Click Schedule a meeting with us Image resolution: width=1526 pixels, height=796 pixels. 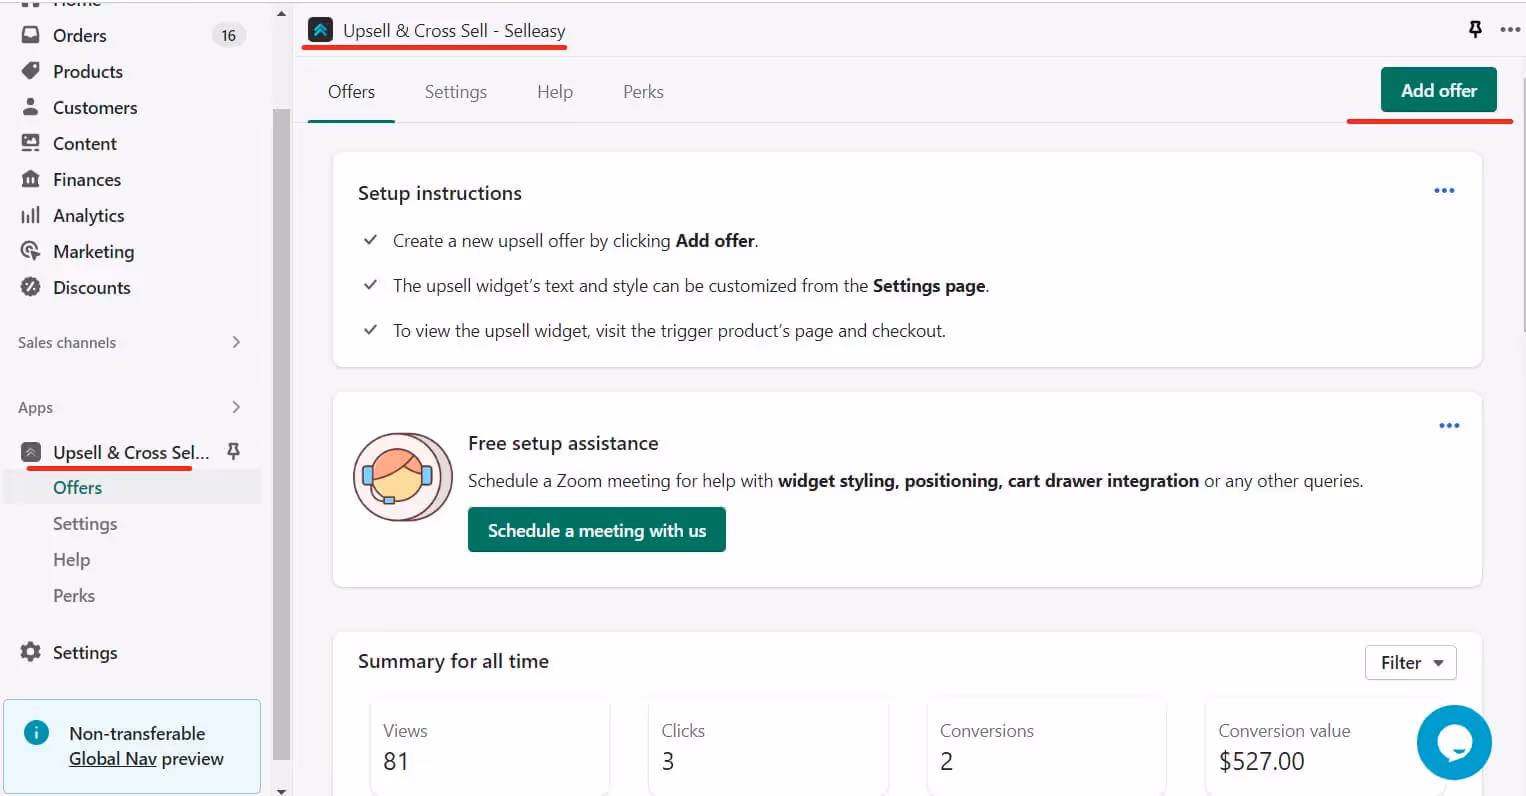(x=597, y=530)
